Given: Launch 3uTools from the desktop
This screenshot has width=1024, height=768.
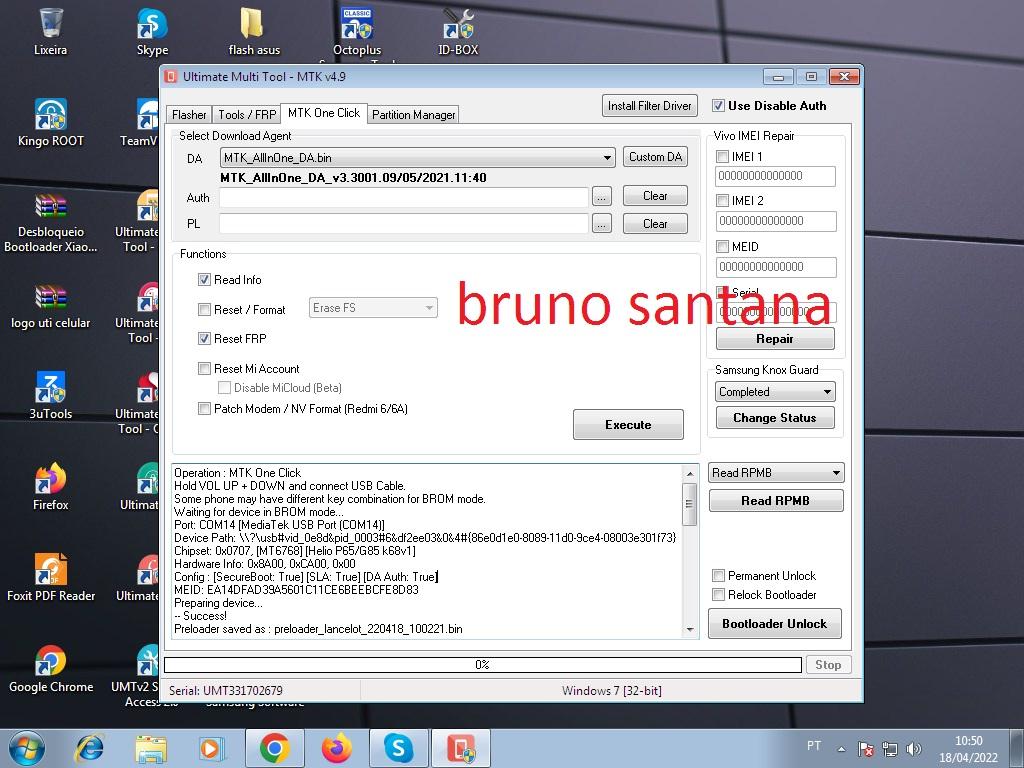Looking at the screenshot, I should 50,395.
